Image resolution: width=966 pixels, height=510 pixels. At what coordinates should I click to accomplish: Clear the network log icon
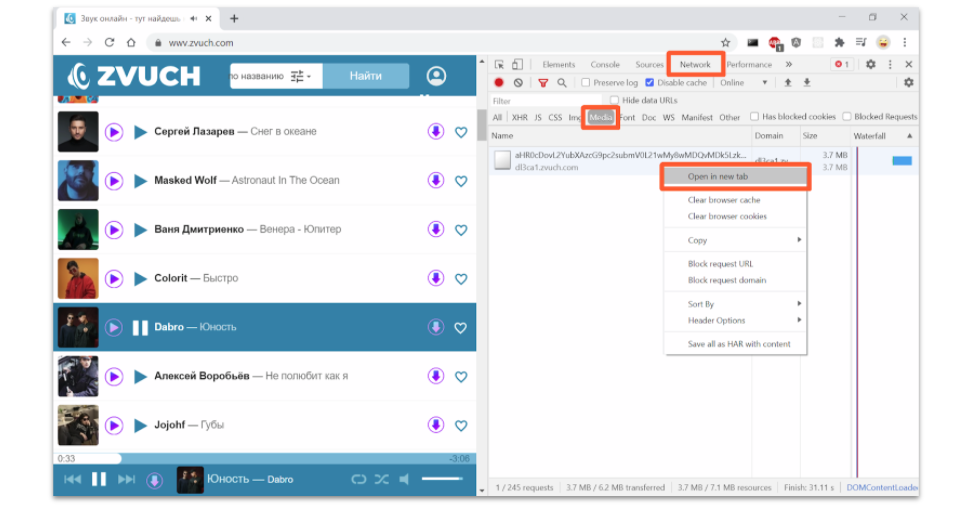pos(518,83)
